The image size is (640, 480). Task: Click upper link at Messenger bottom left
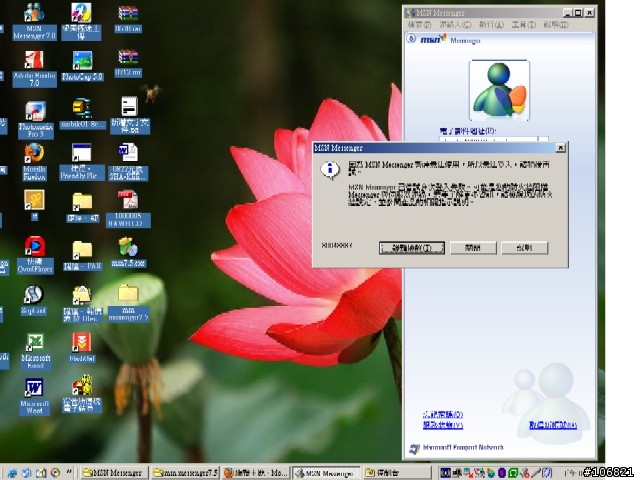click(443, 414)
